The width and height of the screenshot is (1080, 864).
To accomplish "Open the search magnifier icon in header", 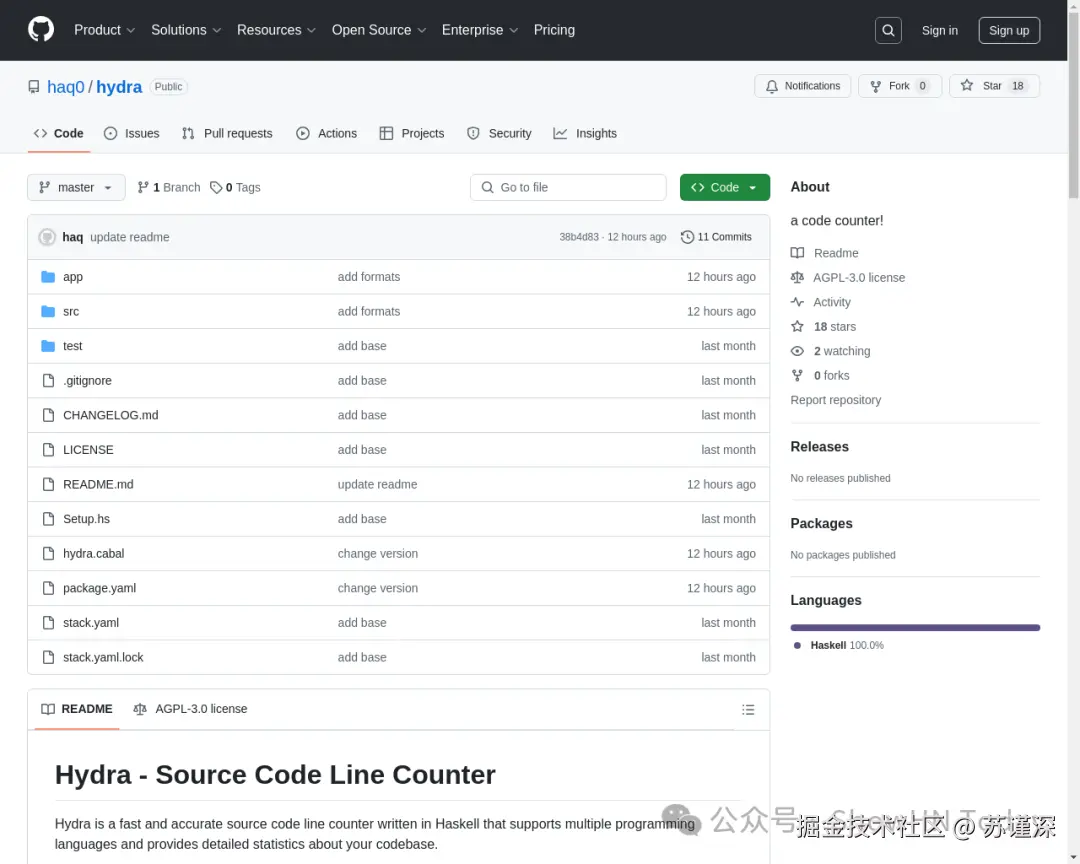I will pos(888,30).
